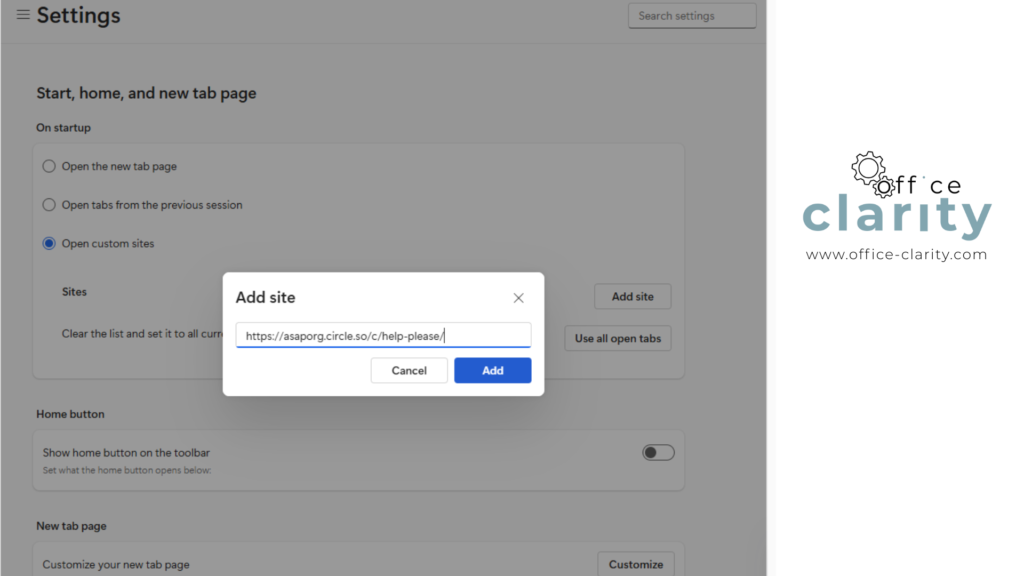This screenshot has width=1024, height=576.
Task: Choose 'Open tabs from the previous session'
Action: (x=49, y=205)
